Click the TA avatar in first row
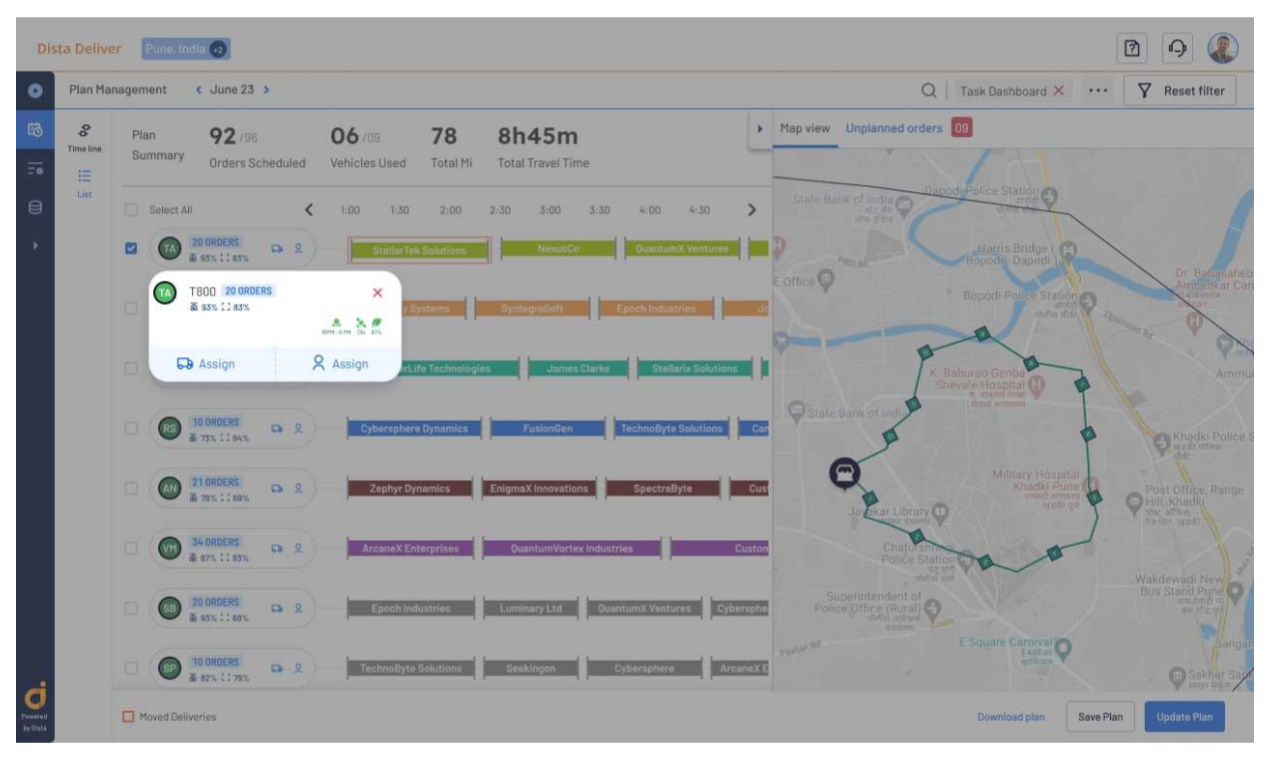The width and height of the screenshot is (1270, 760). tap(170, 248)
